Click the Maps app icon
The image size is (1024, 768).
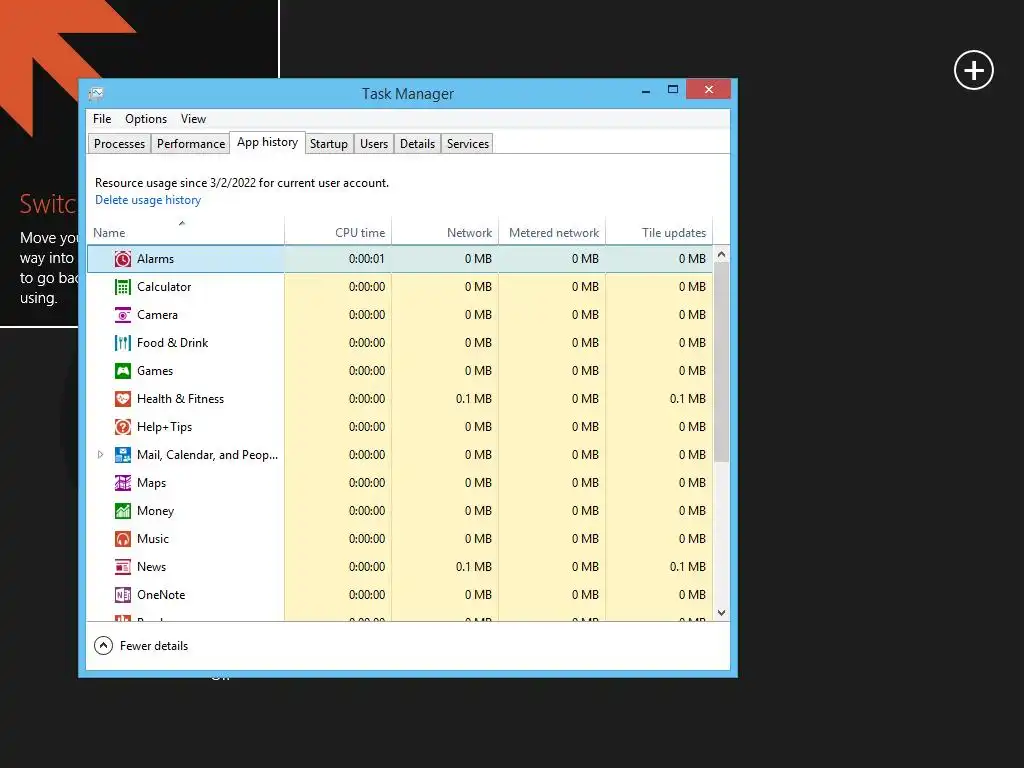pyautogui.click(x=123, y=483)
